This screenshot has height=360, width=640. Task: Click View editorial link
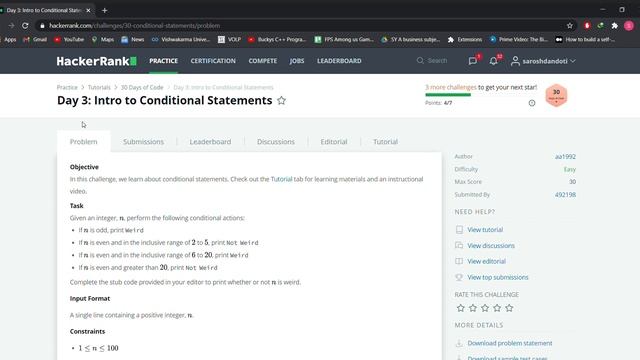(487, 261)
